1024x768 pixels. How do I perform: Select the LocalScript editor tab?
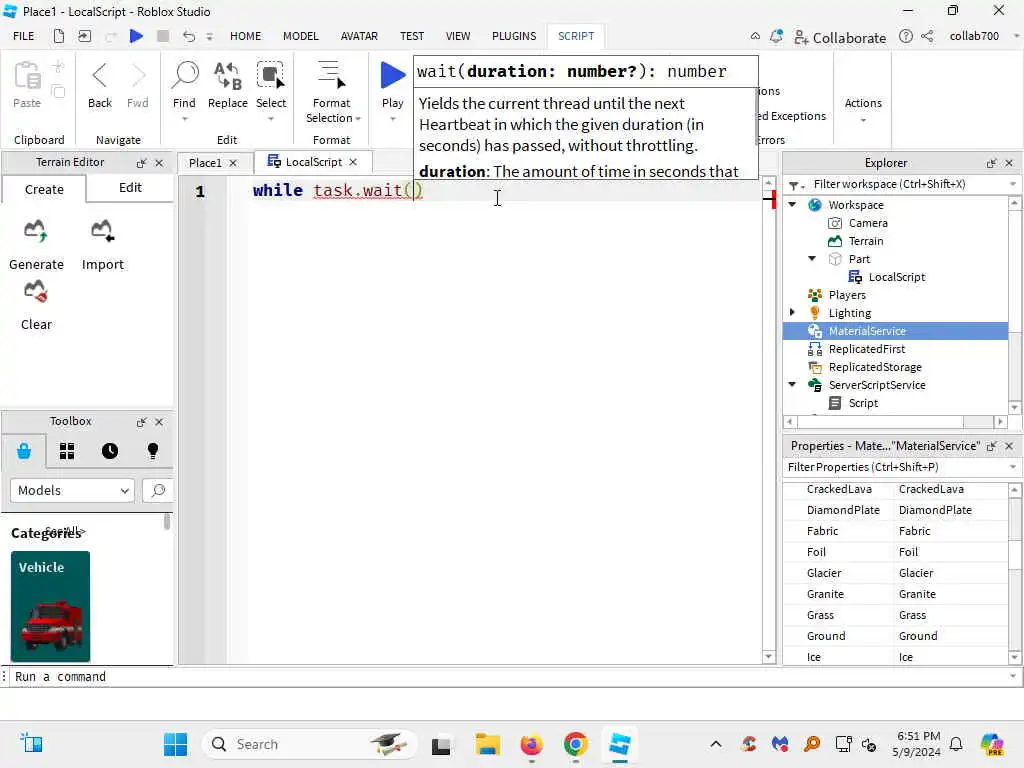click(x=313, y=162)
